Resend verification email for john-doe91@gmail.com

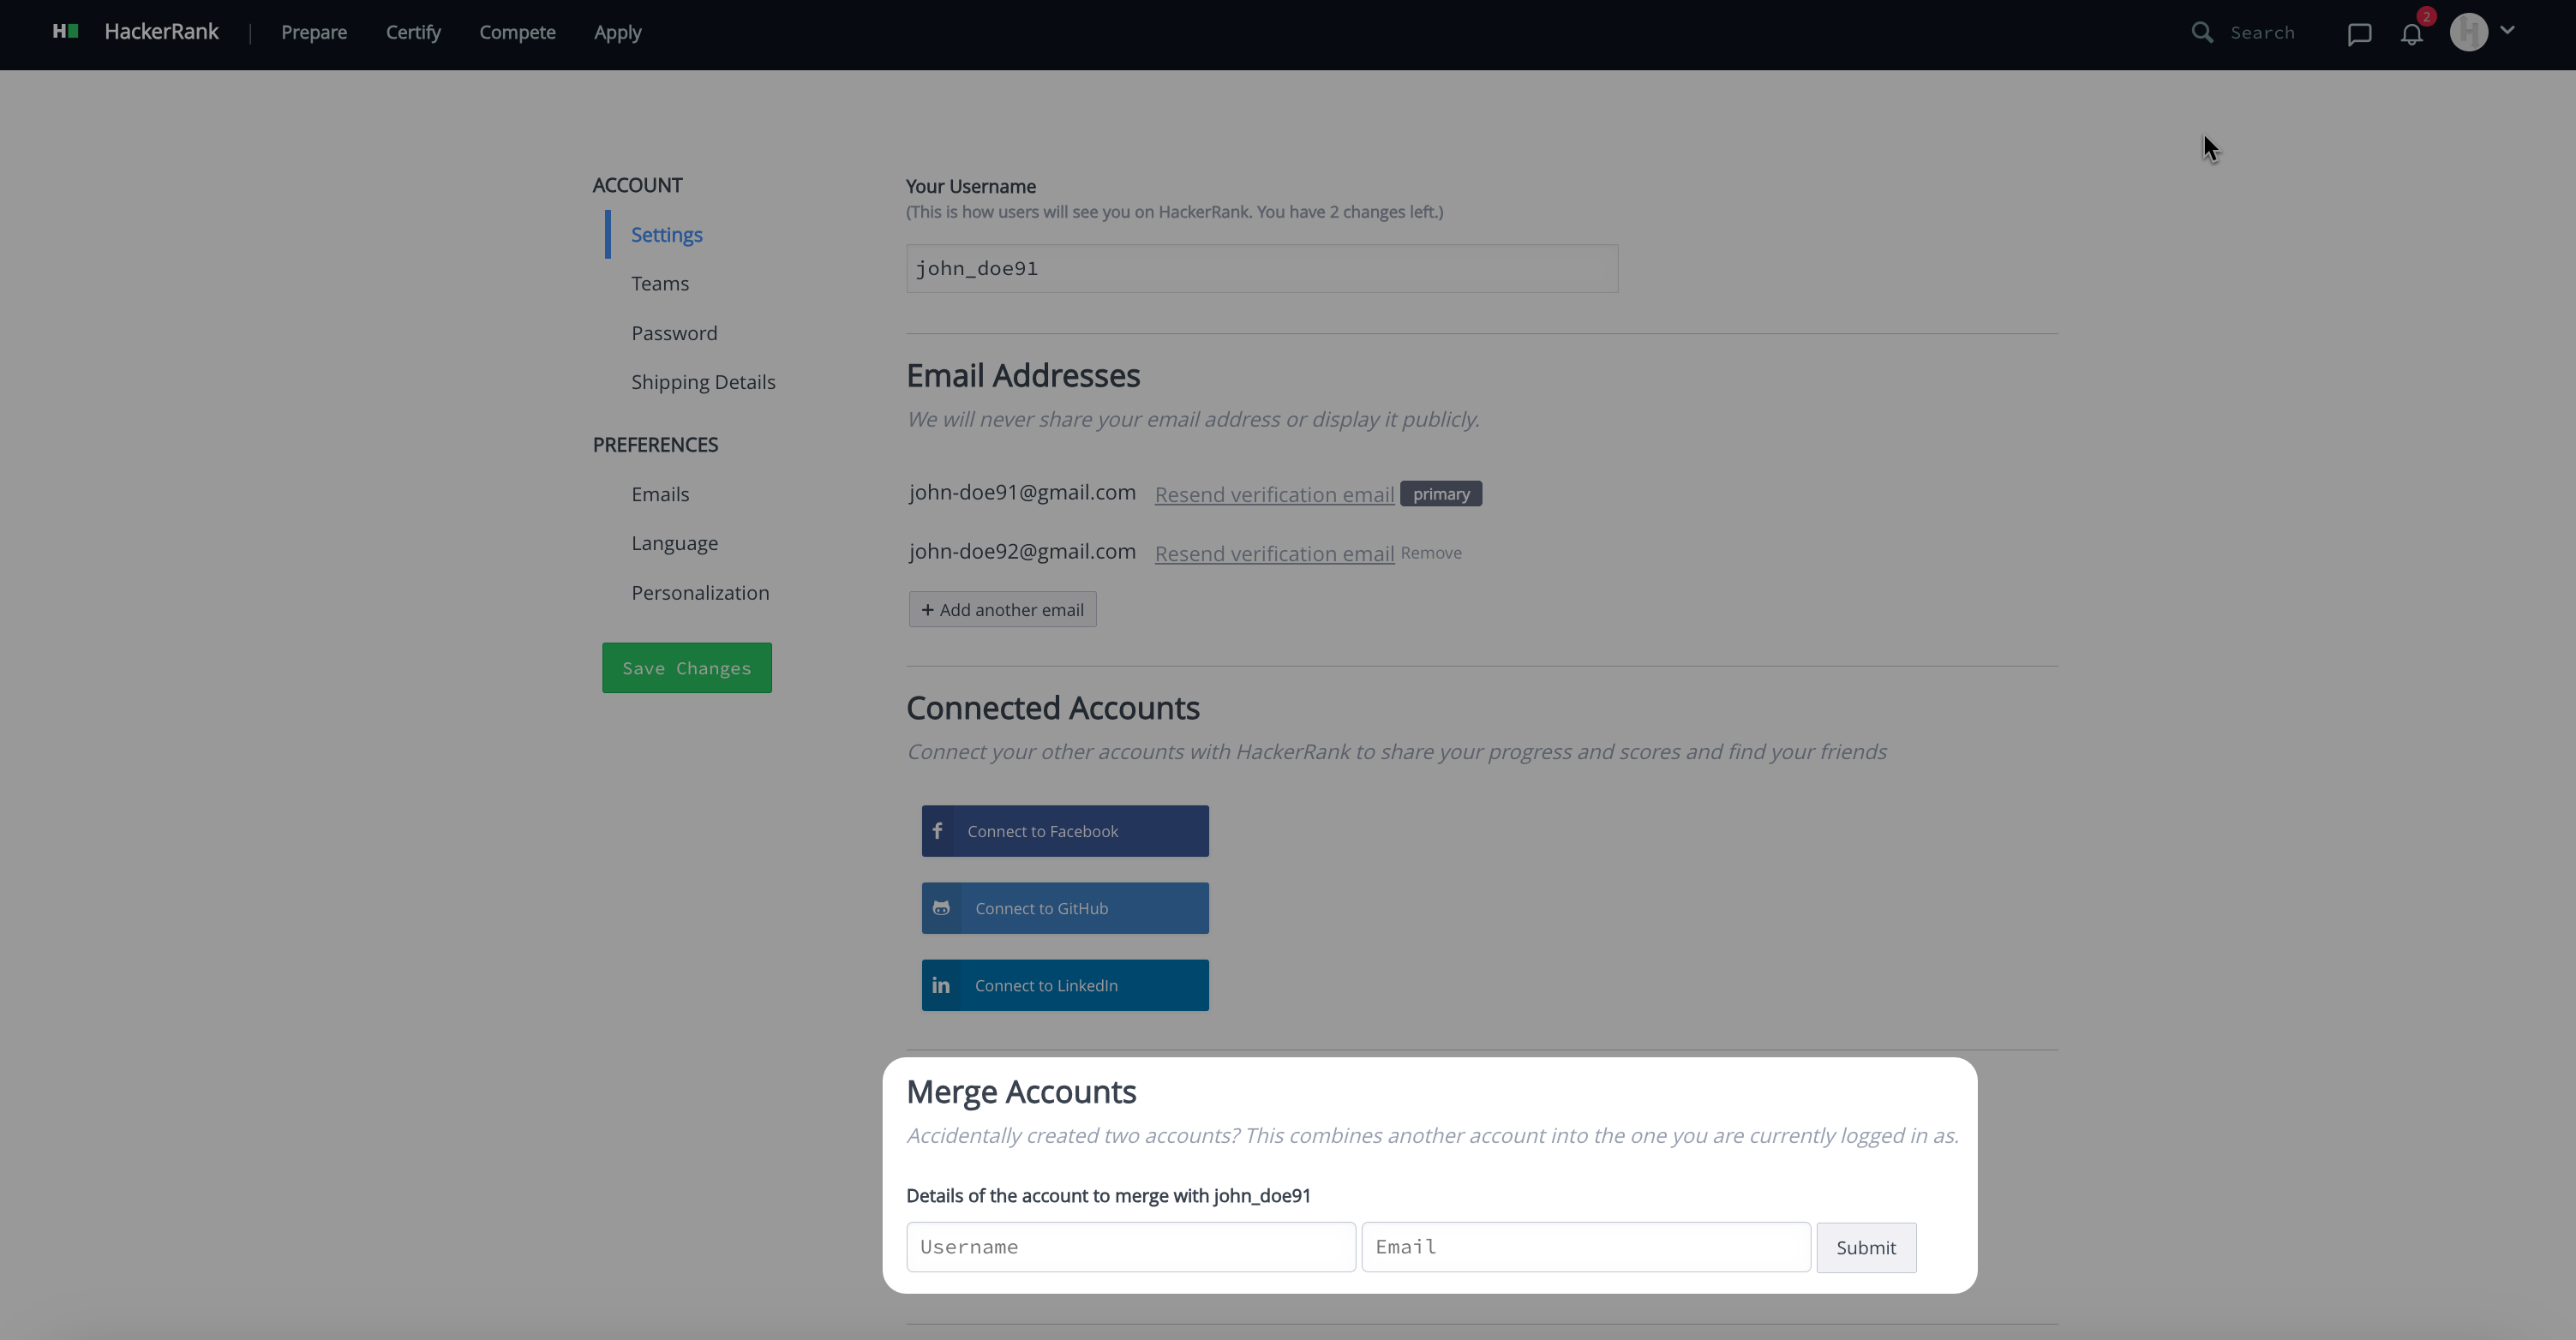(x=1274, y=494)
